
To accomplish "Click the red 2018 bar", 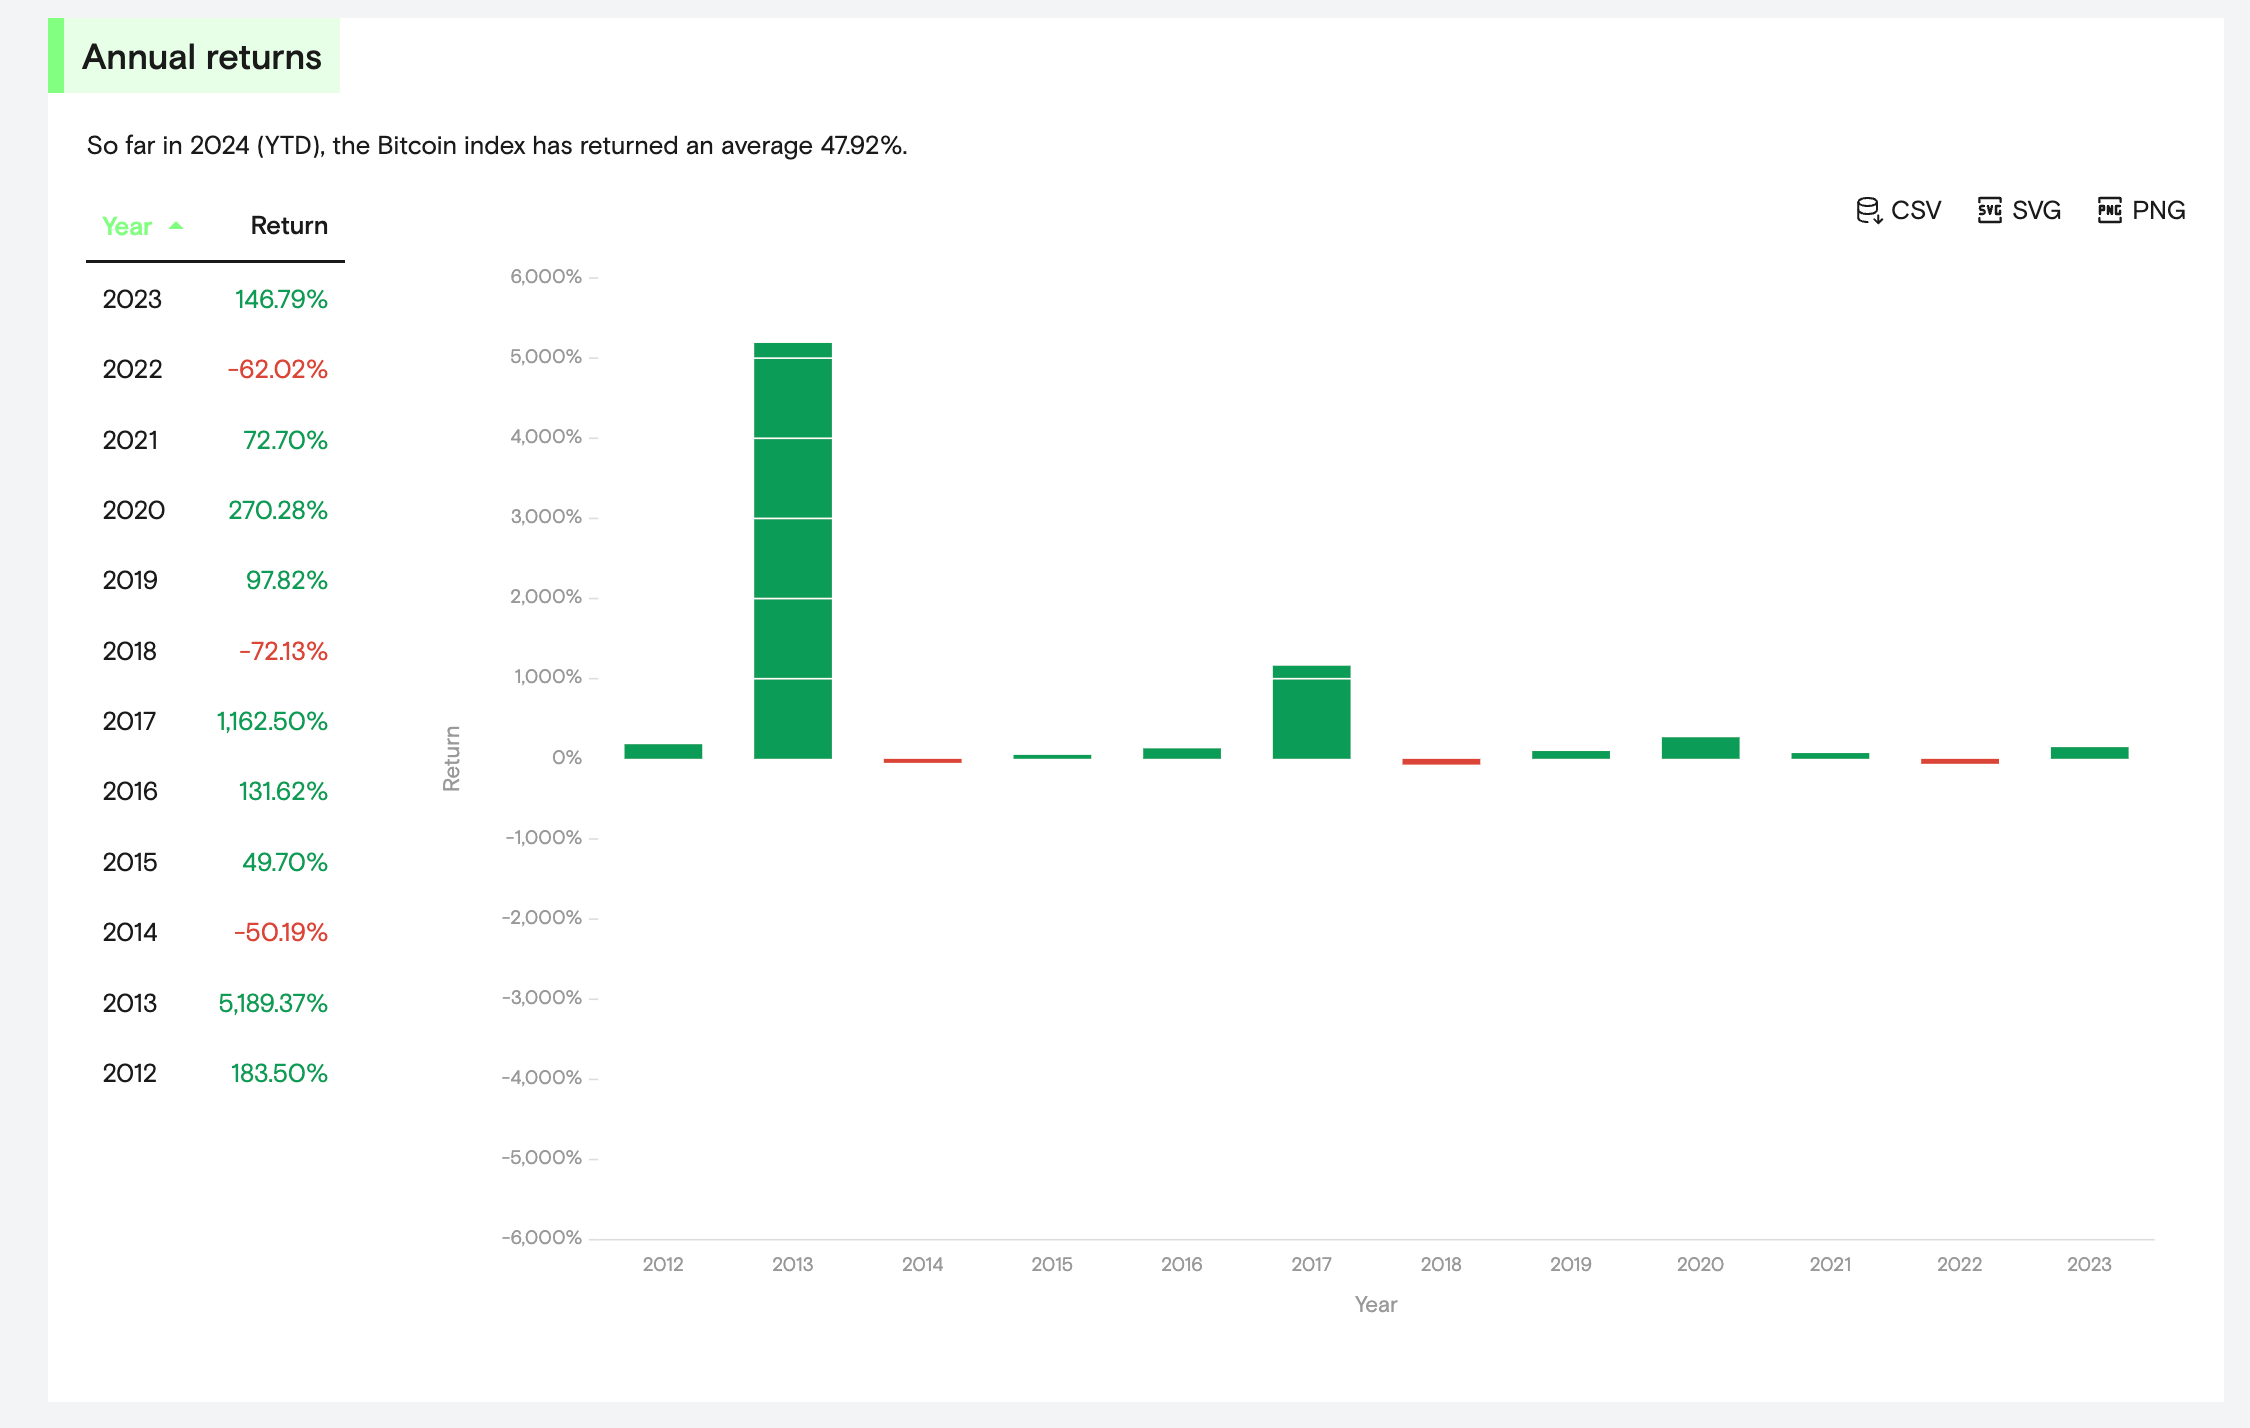I will [x=1441, y=762].
